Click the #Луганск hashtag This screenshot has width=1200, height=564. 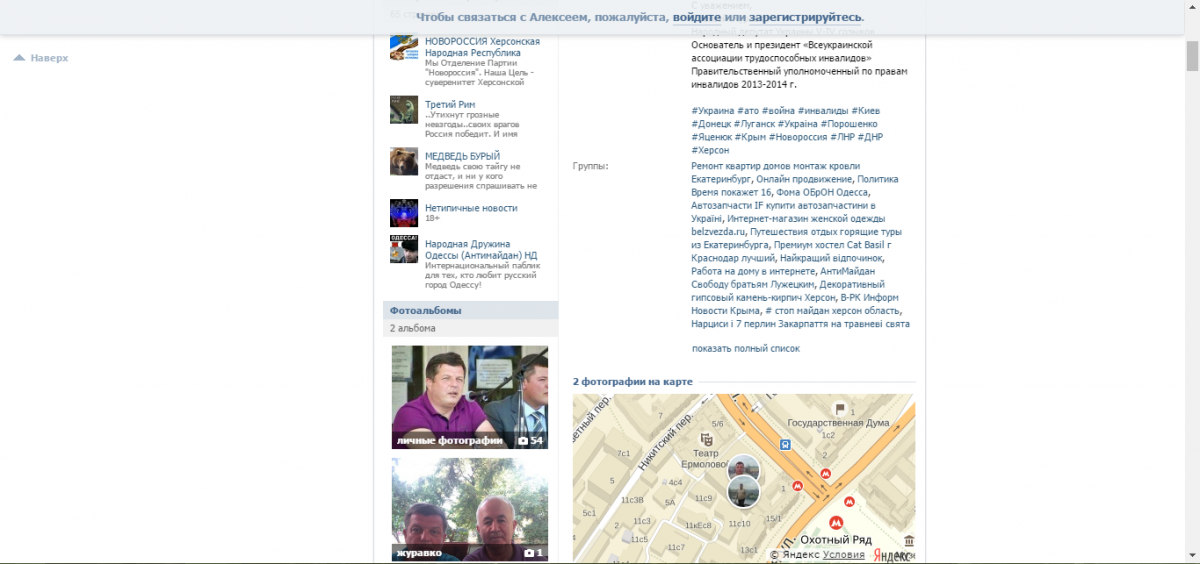tap(755, 124)
